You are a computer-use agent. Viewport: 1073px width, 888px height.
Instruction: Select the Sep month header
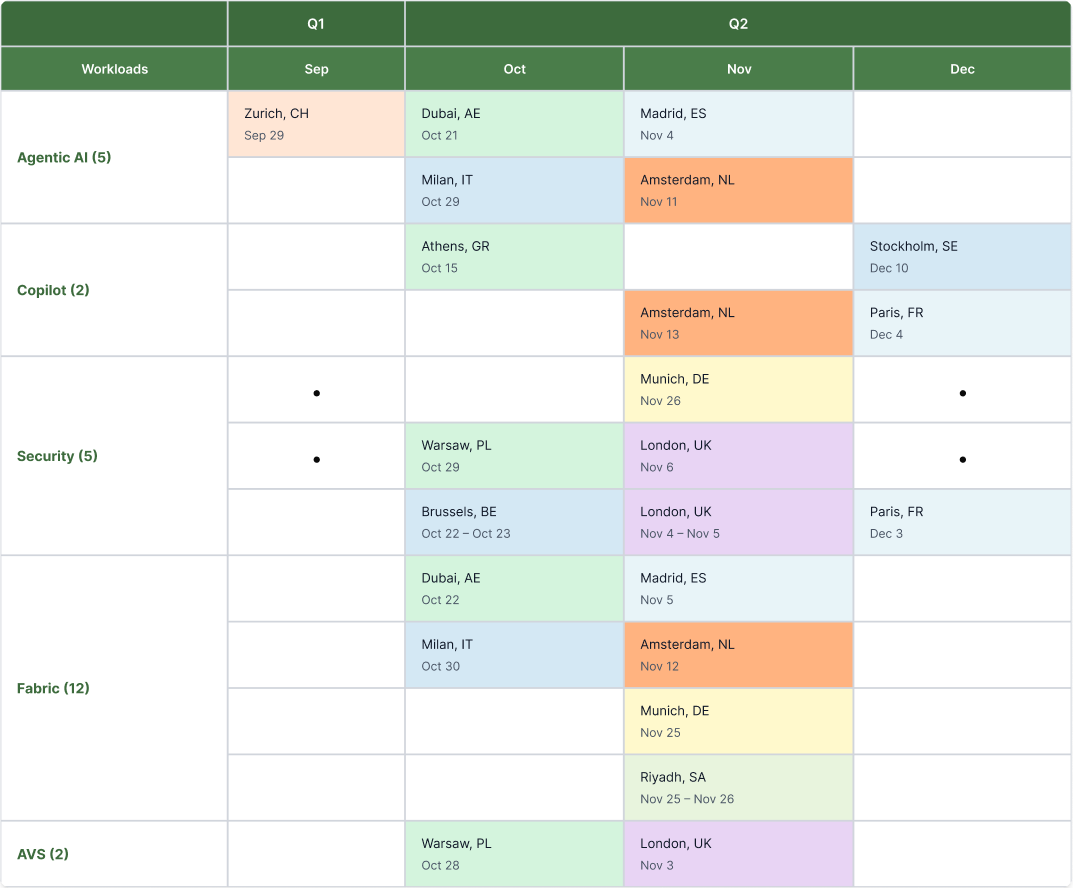tap(316, 69)
